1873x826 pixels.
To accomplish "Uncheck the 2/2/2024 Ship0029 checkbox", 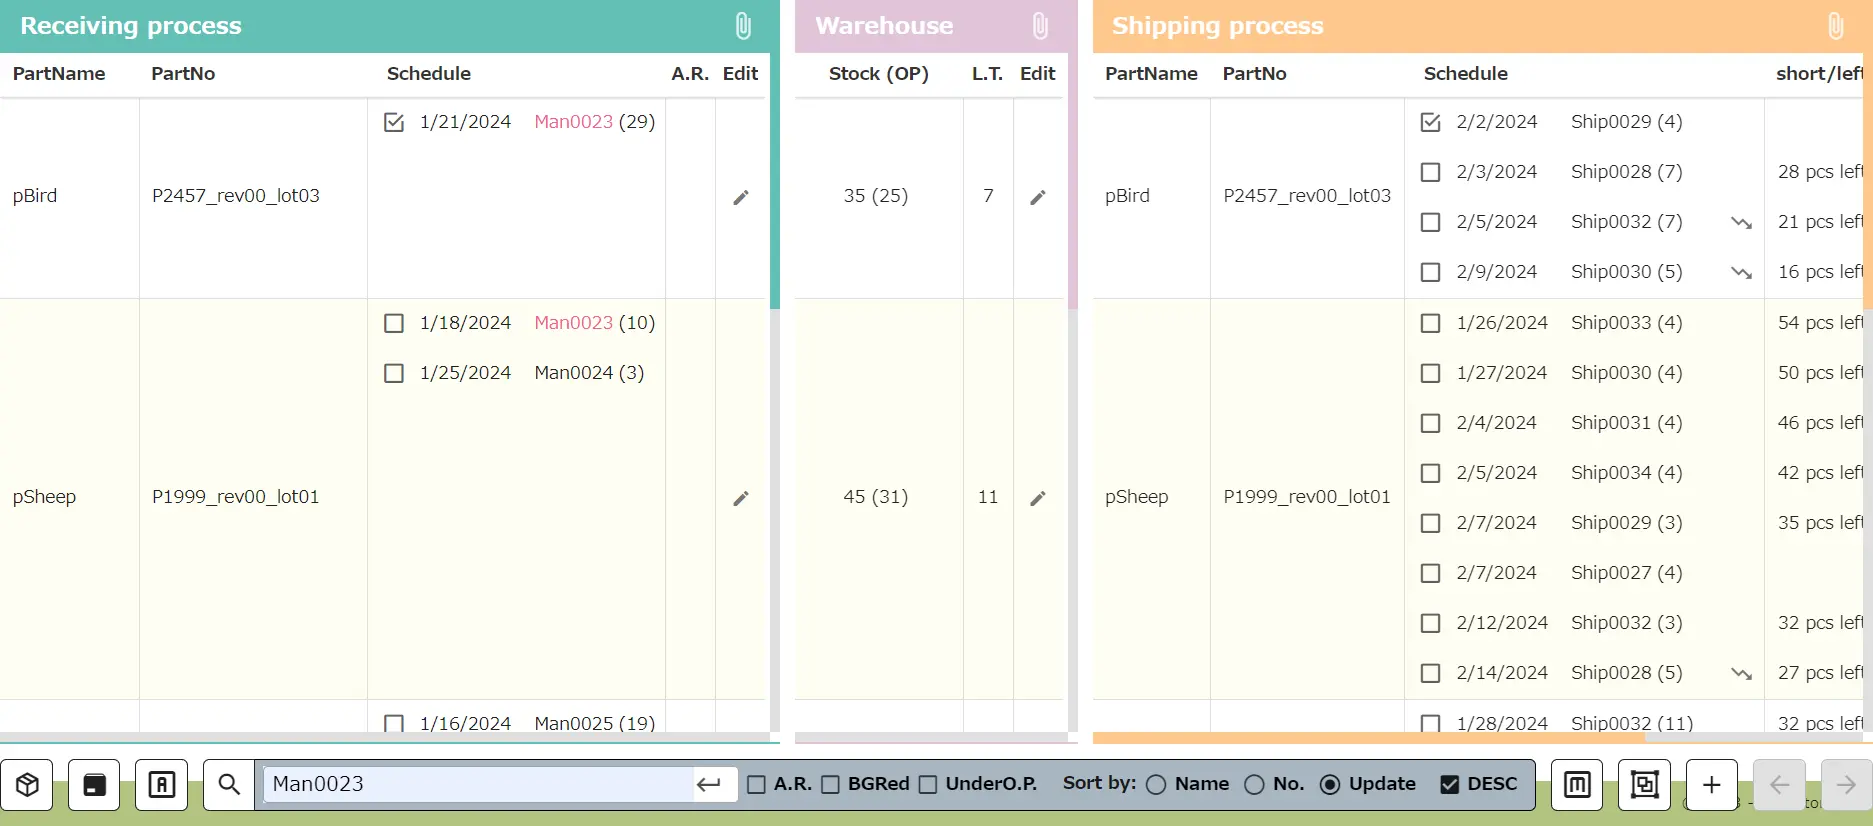I will pyautogui.click(x=1431, y=122).
